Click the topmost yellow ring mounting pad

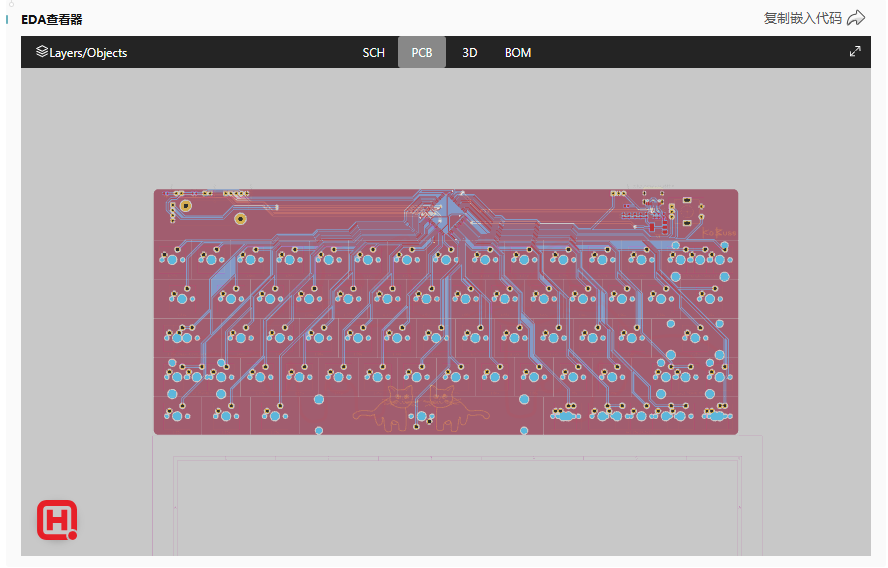tap(186, 205)
